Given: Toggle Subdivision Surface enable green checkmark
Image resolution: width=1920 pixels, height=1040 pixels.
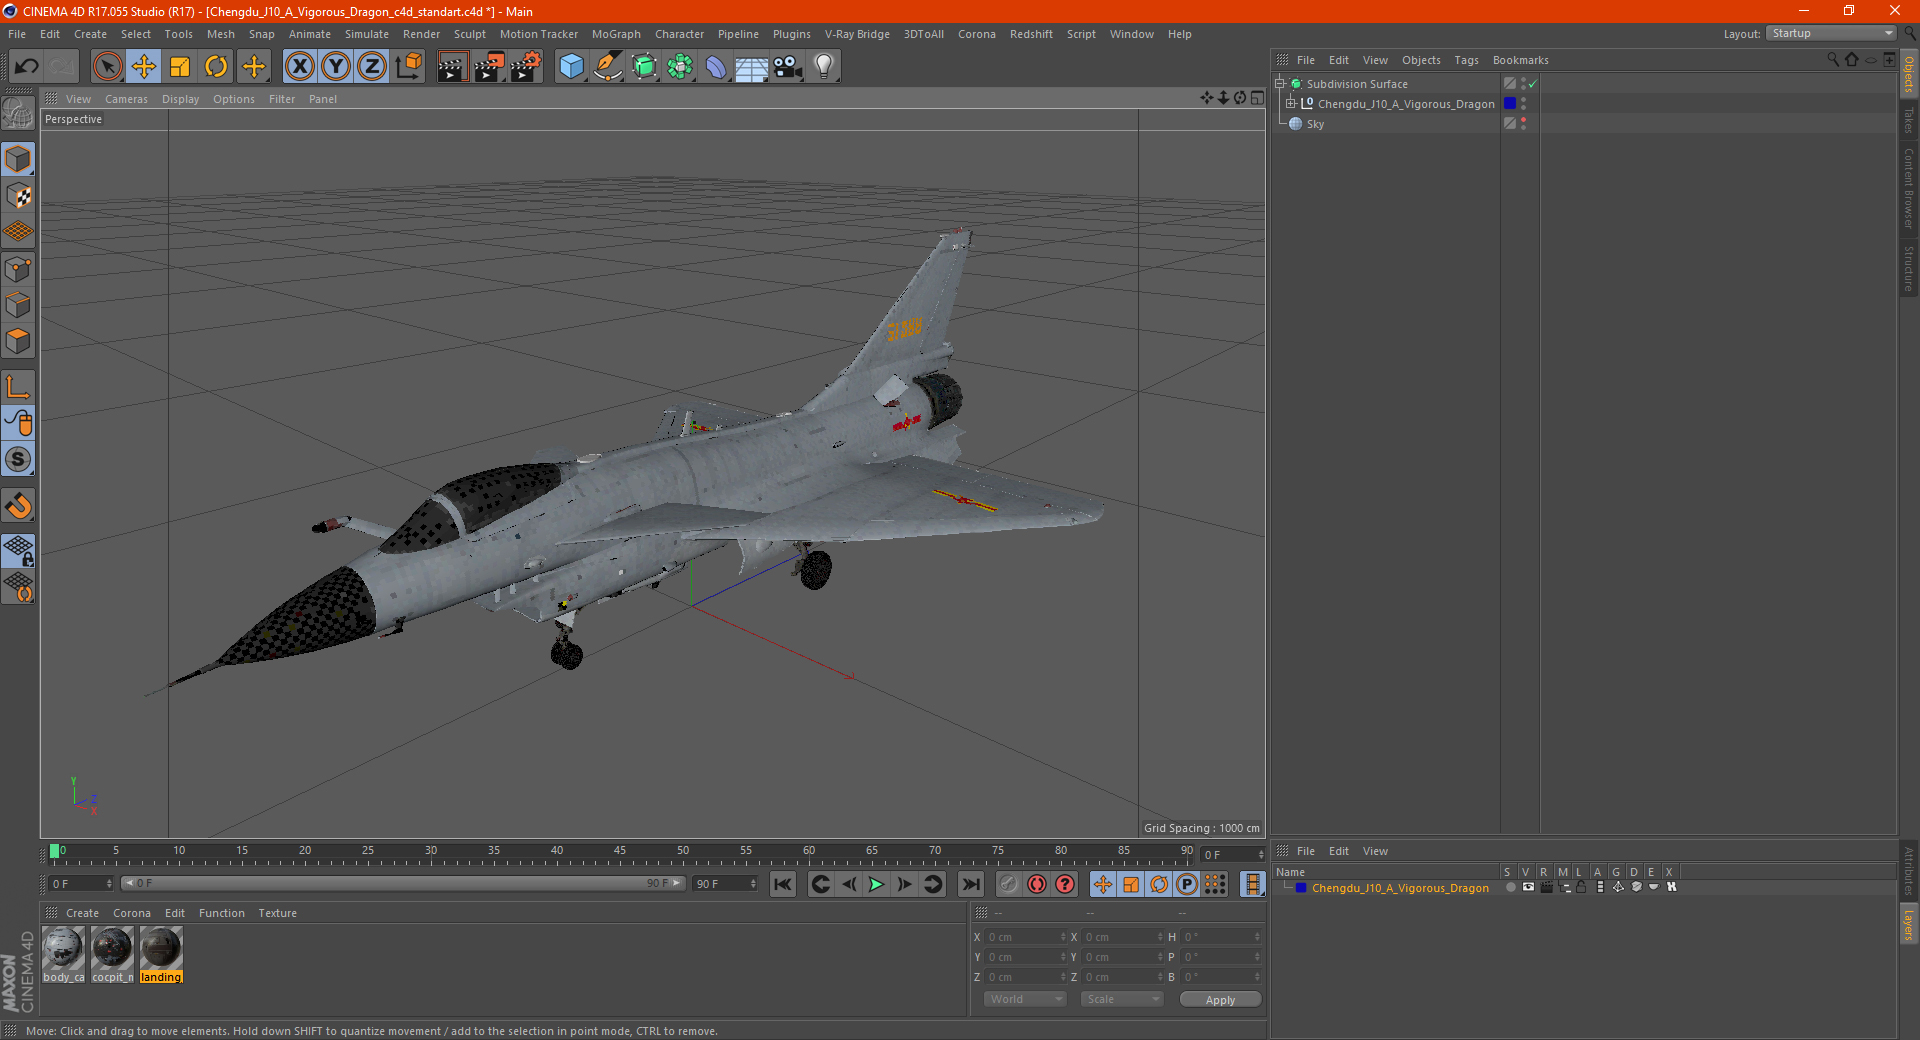Looking at the screenshot, I should click(1532, 84).
